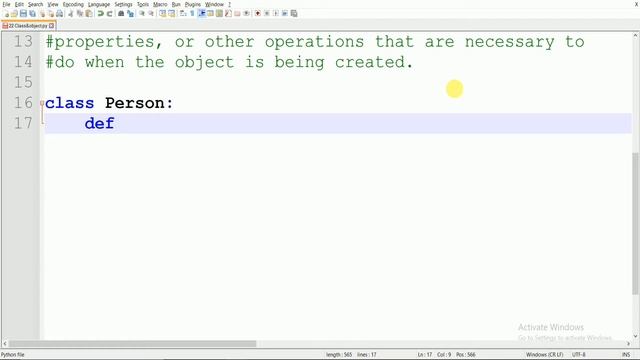The width and height of the screenshot is (640, 360).
Task: Open the Run menu
Action: 176,4
